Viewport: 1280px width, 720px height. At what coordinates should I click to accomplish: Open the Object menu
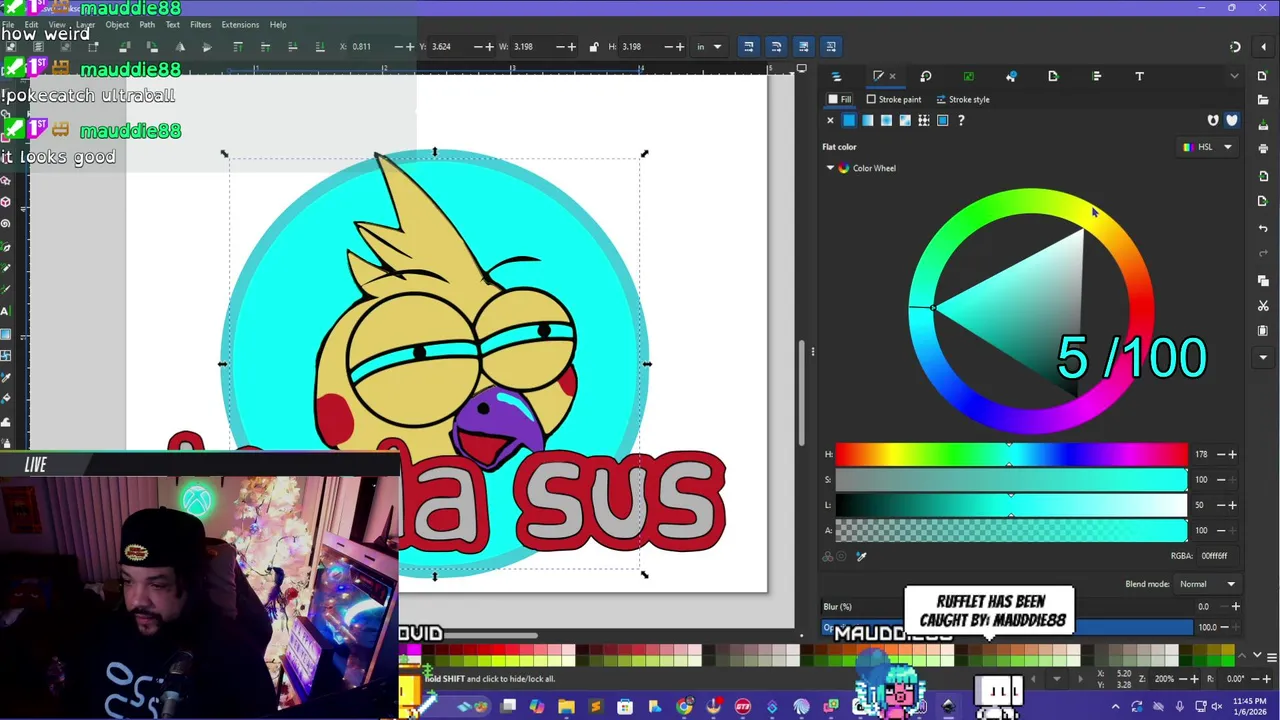point(117,25)
